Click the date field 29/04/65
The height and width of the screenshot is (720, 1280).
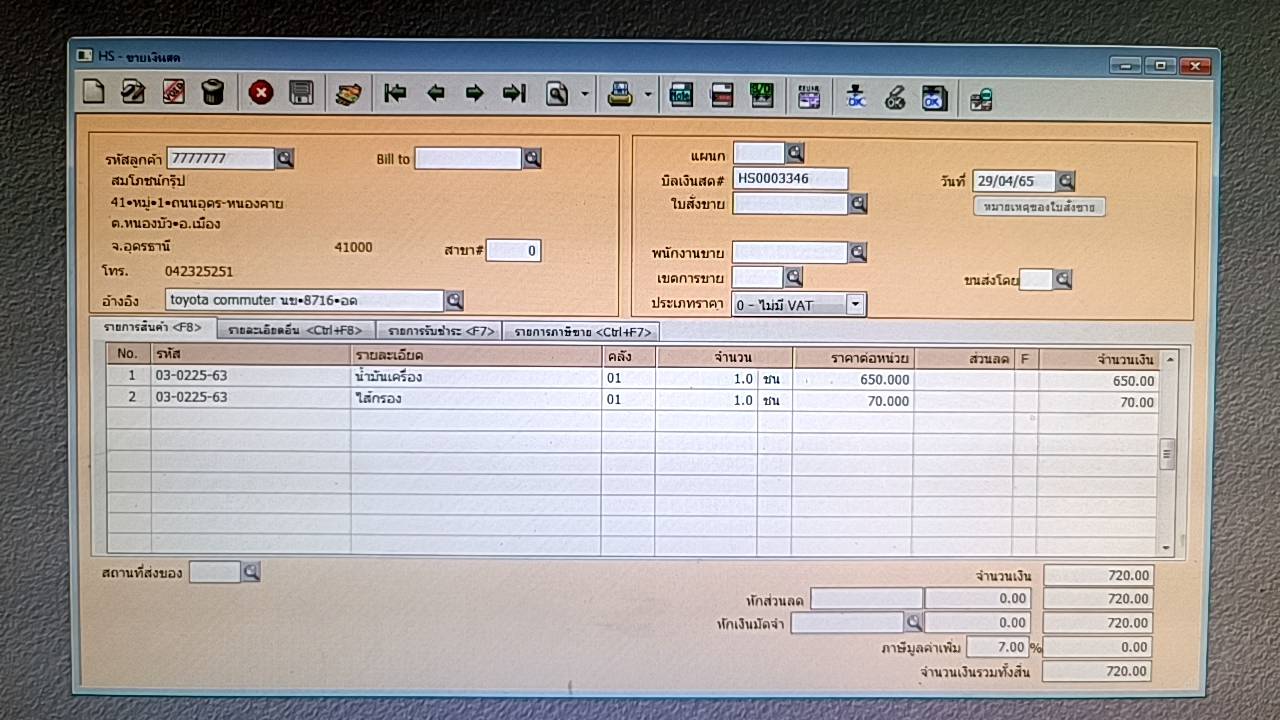(x=1014, y=181)
